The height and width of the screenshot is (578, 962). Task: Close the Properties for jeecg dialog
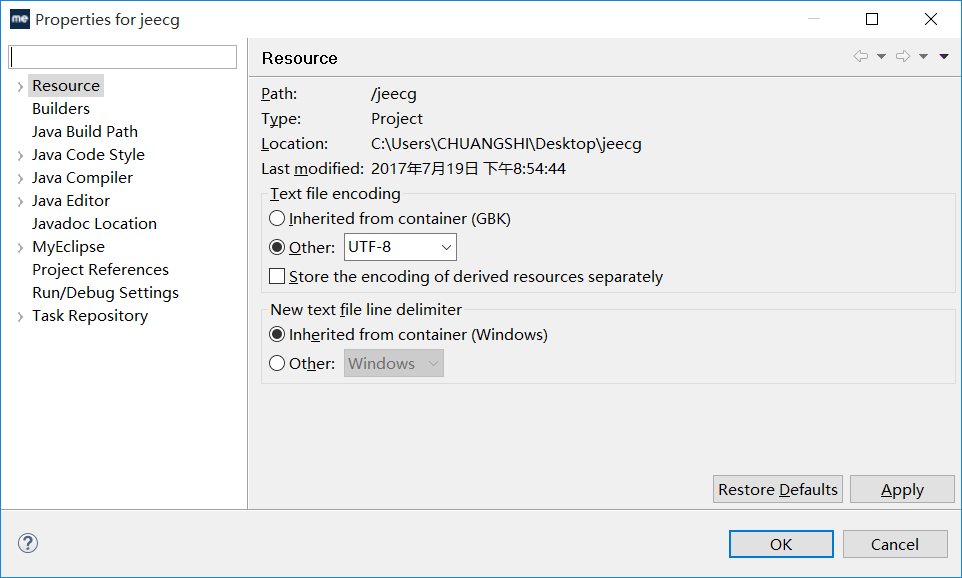point(931,19)
